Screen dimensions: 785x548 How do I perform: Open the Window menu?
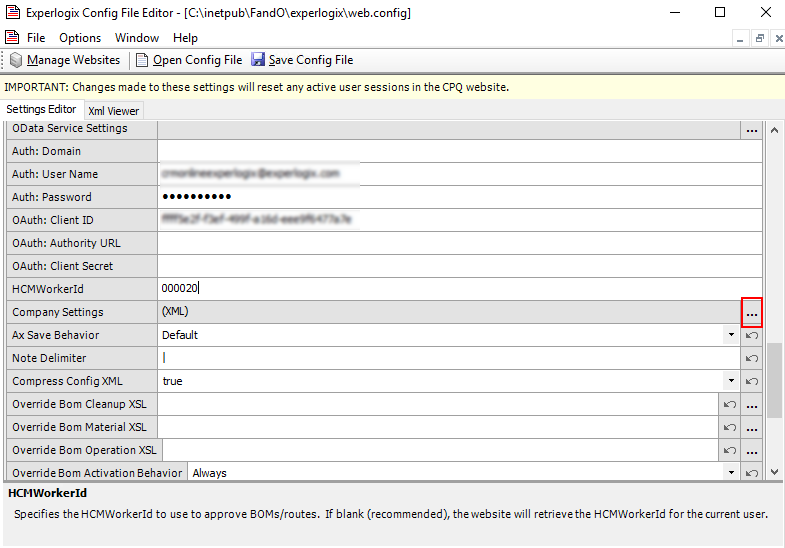coord(137,38)
